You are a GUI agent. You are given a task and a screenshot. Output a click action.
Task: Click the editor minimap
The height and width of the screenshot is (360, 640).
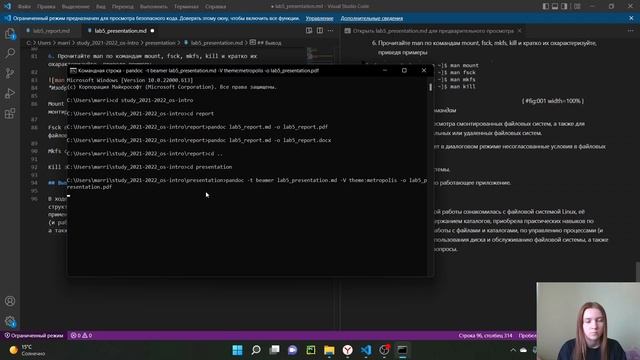click(320, 55)
